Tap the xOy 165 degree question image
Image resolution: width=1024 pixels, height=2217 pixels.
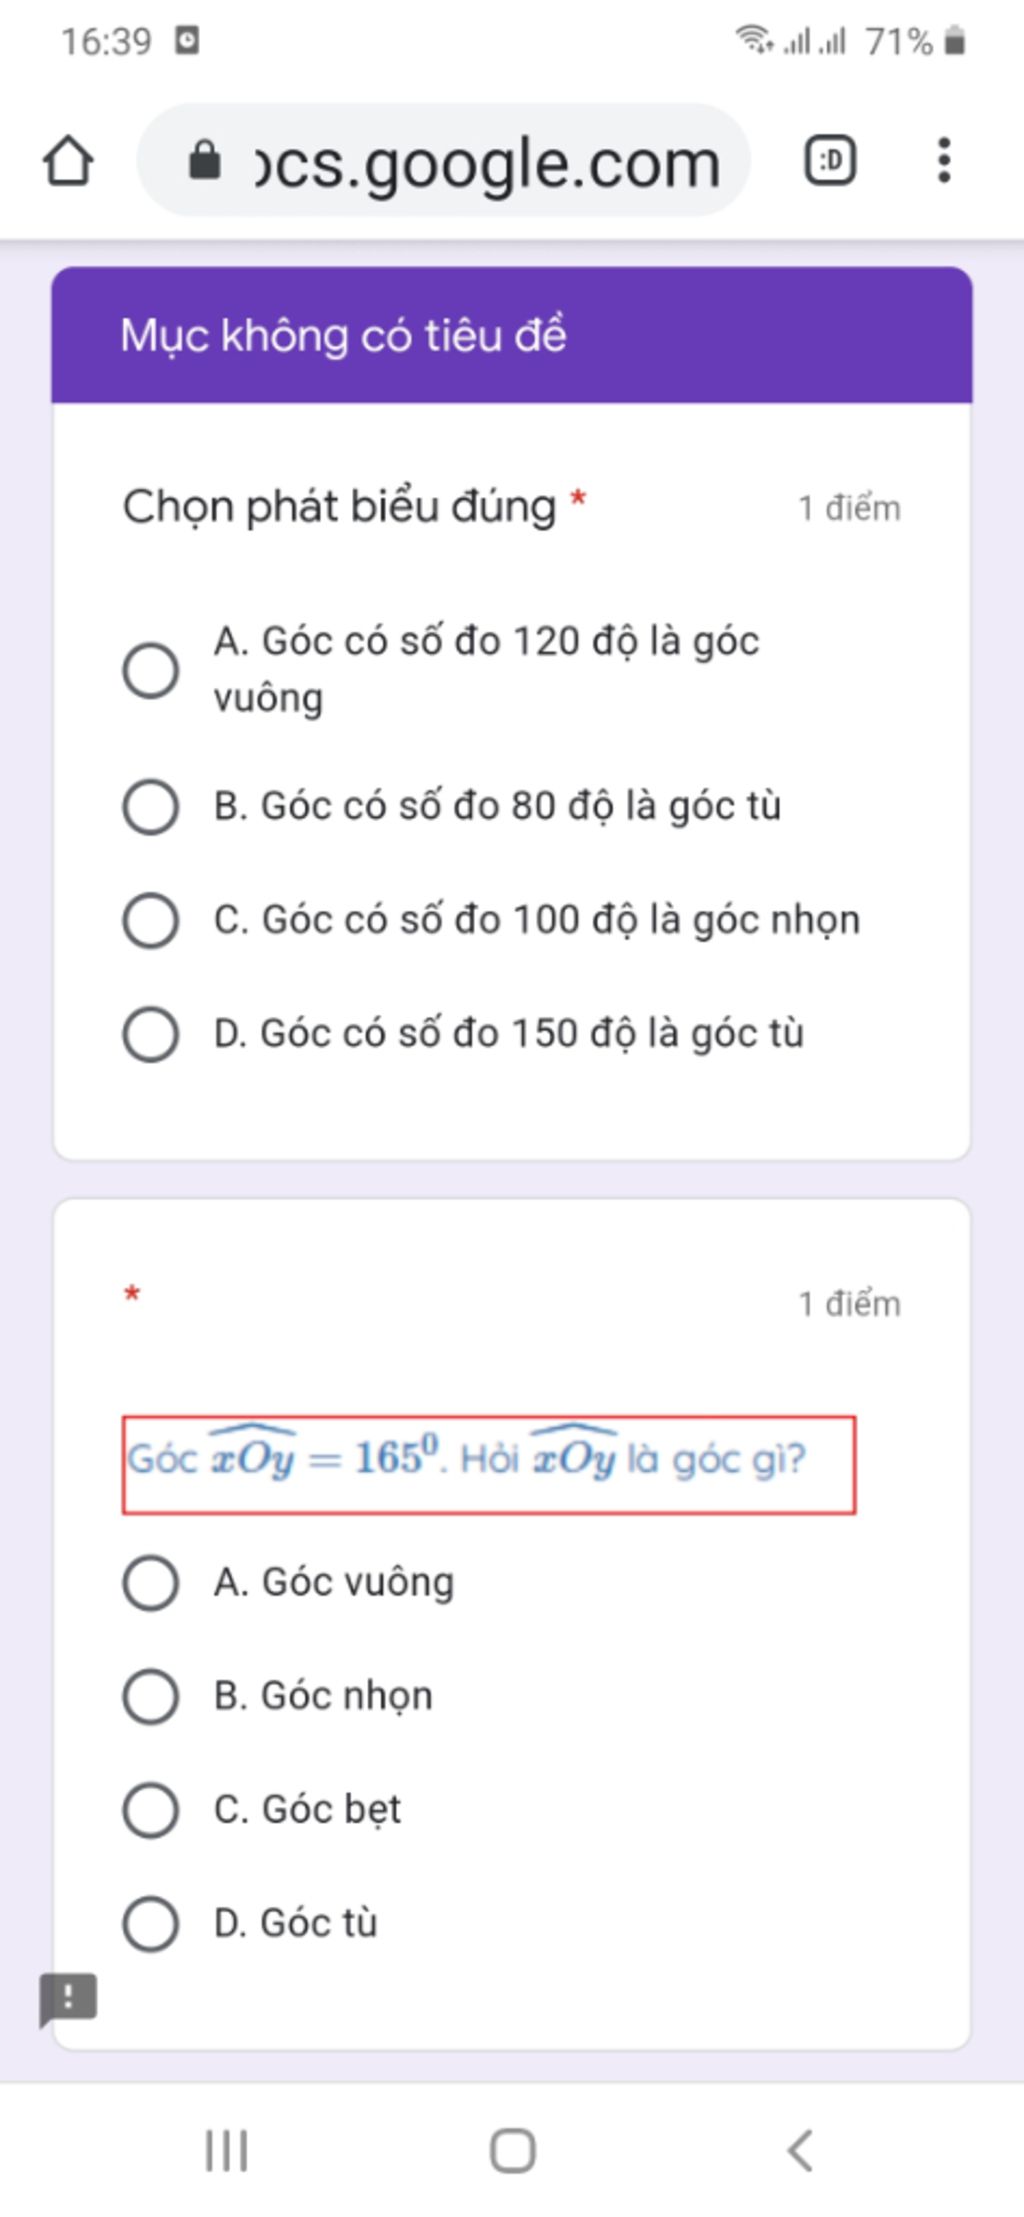point(488,1464)
